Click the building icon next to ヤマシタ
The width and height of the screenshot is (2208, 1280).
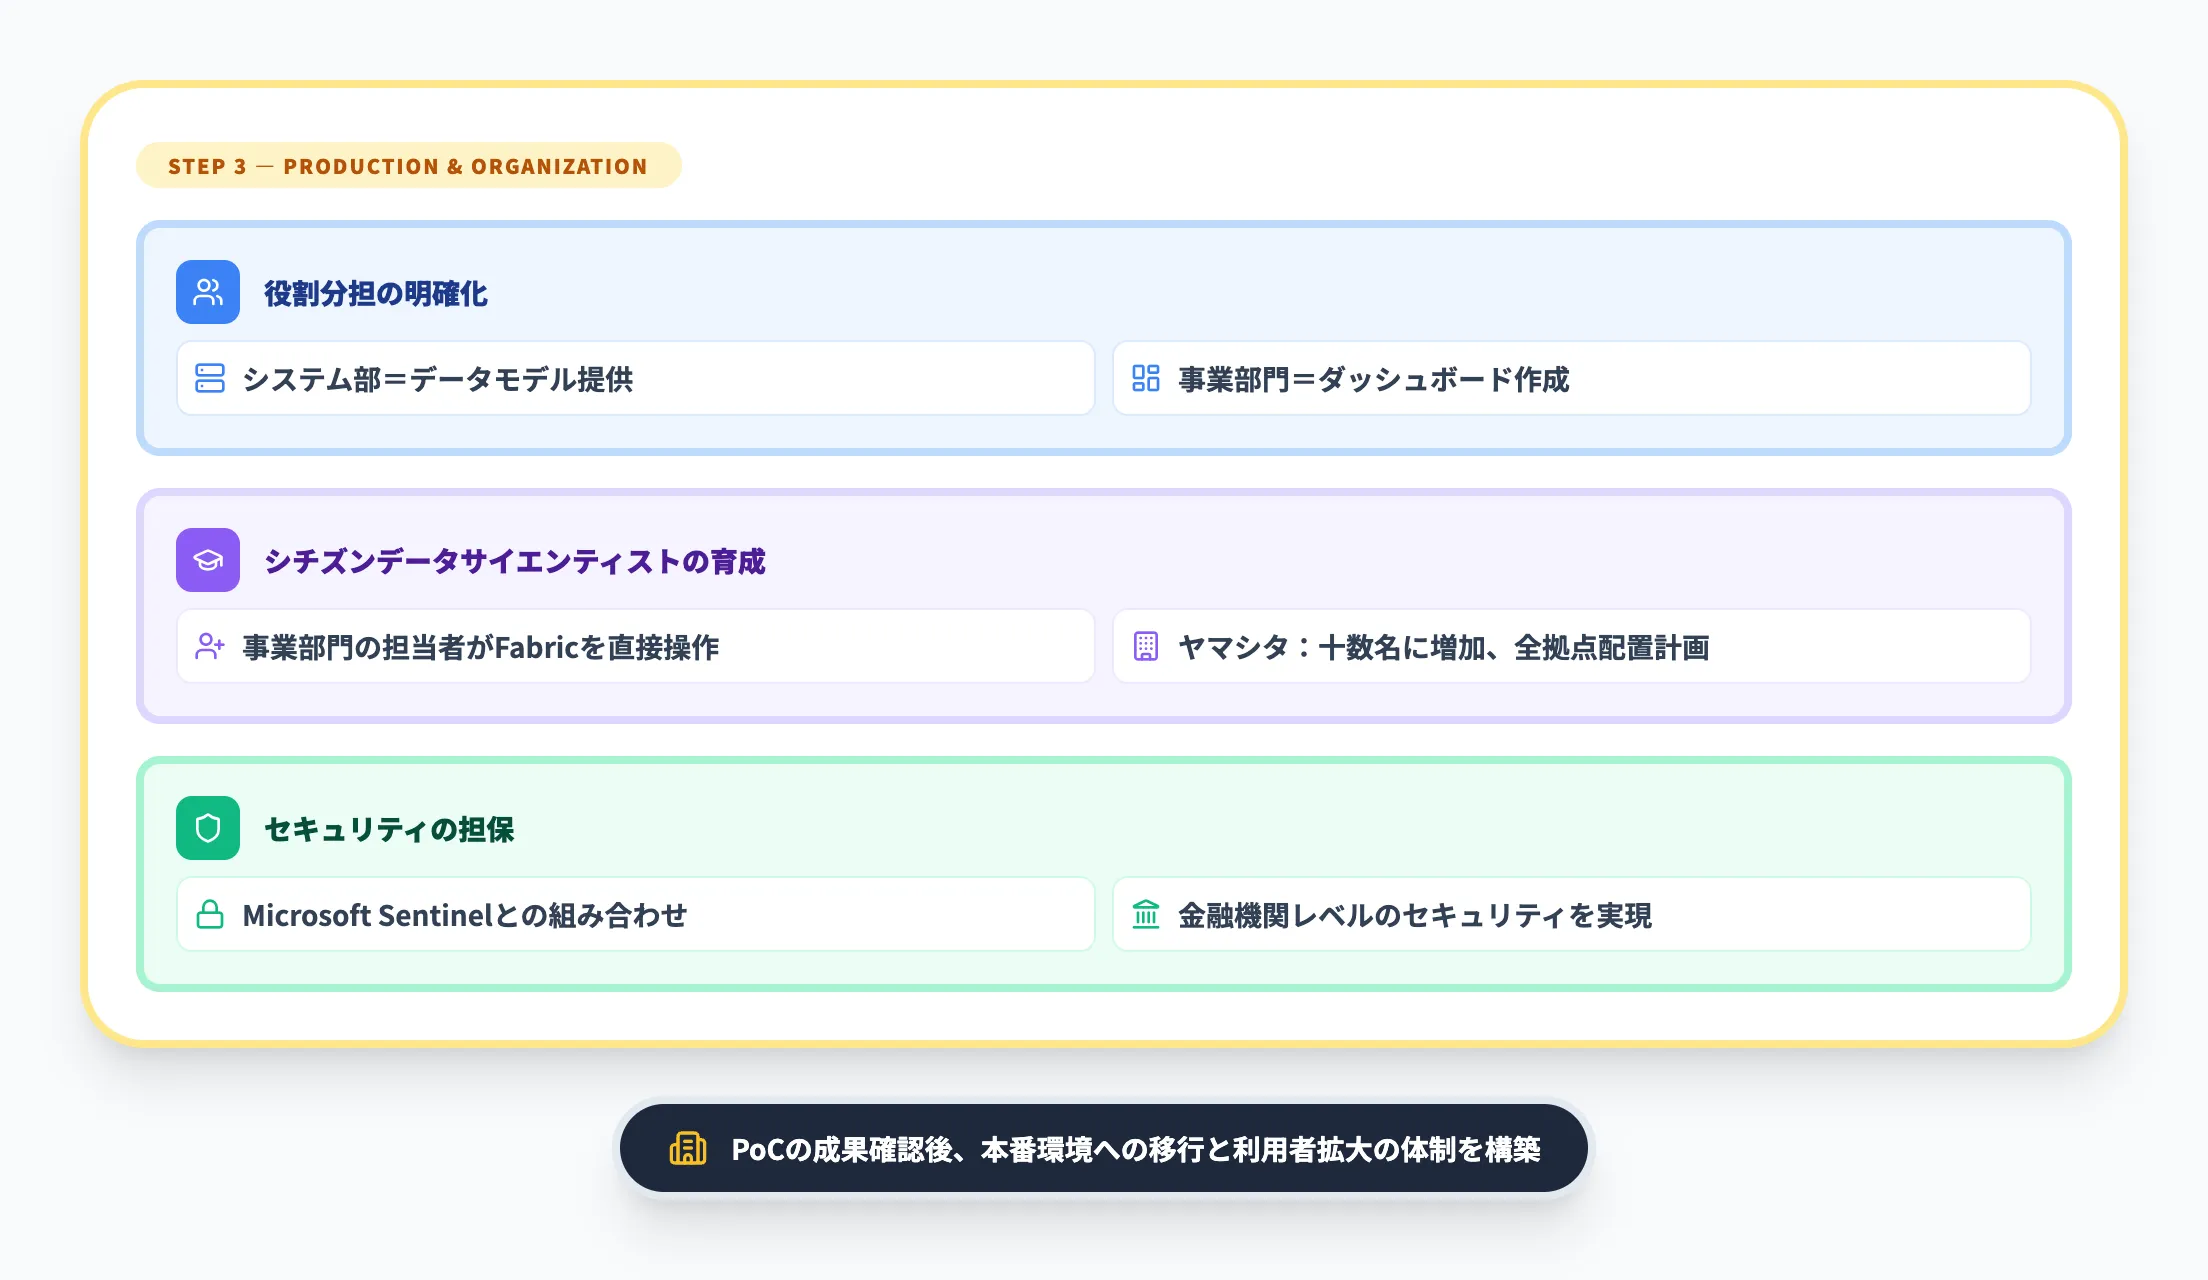1146,647
